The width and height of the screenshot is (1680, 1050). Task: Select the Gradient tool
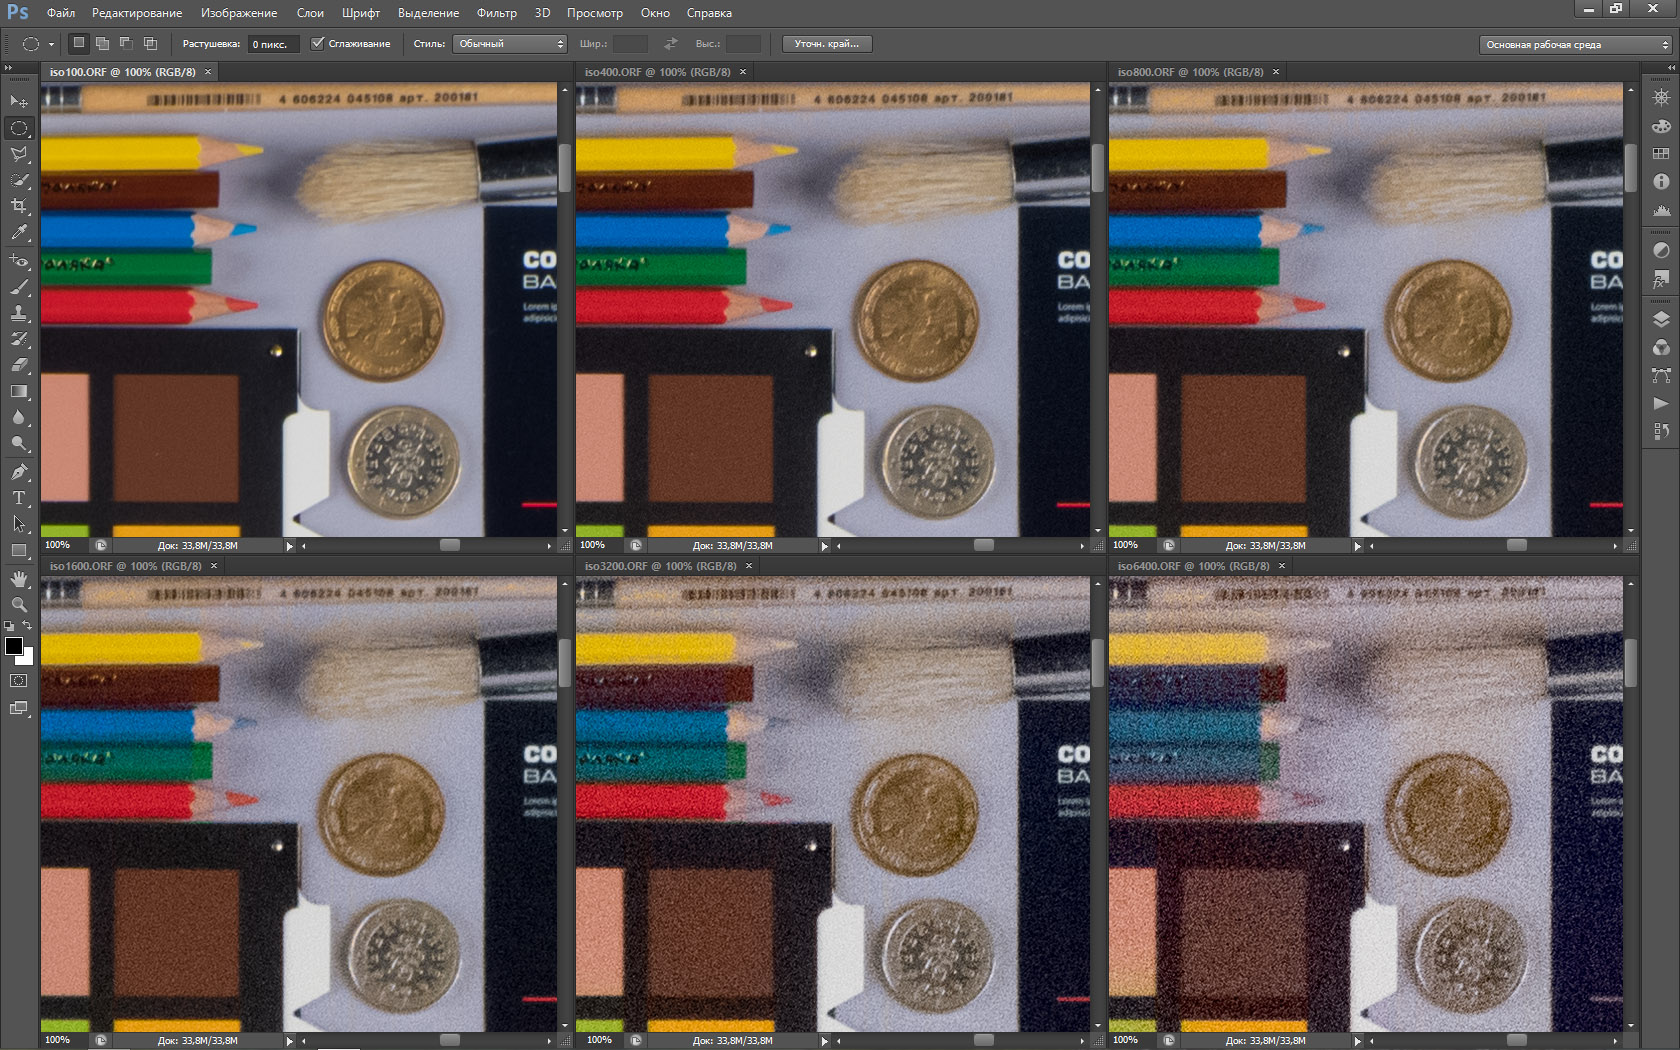(x=19, y=392)
